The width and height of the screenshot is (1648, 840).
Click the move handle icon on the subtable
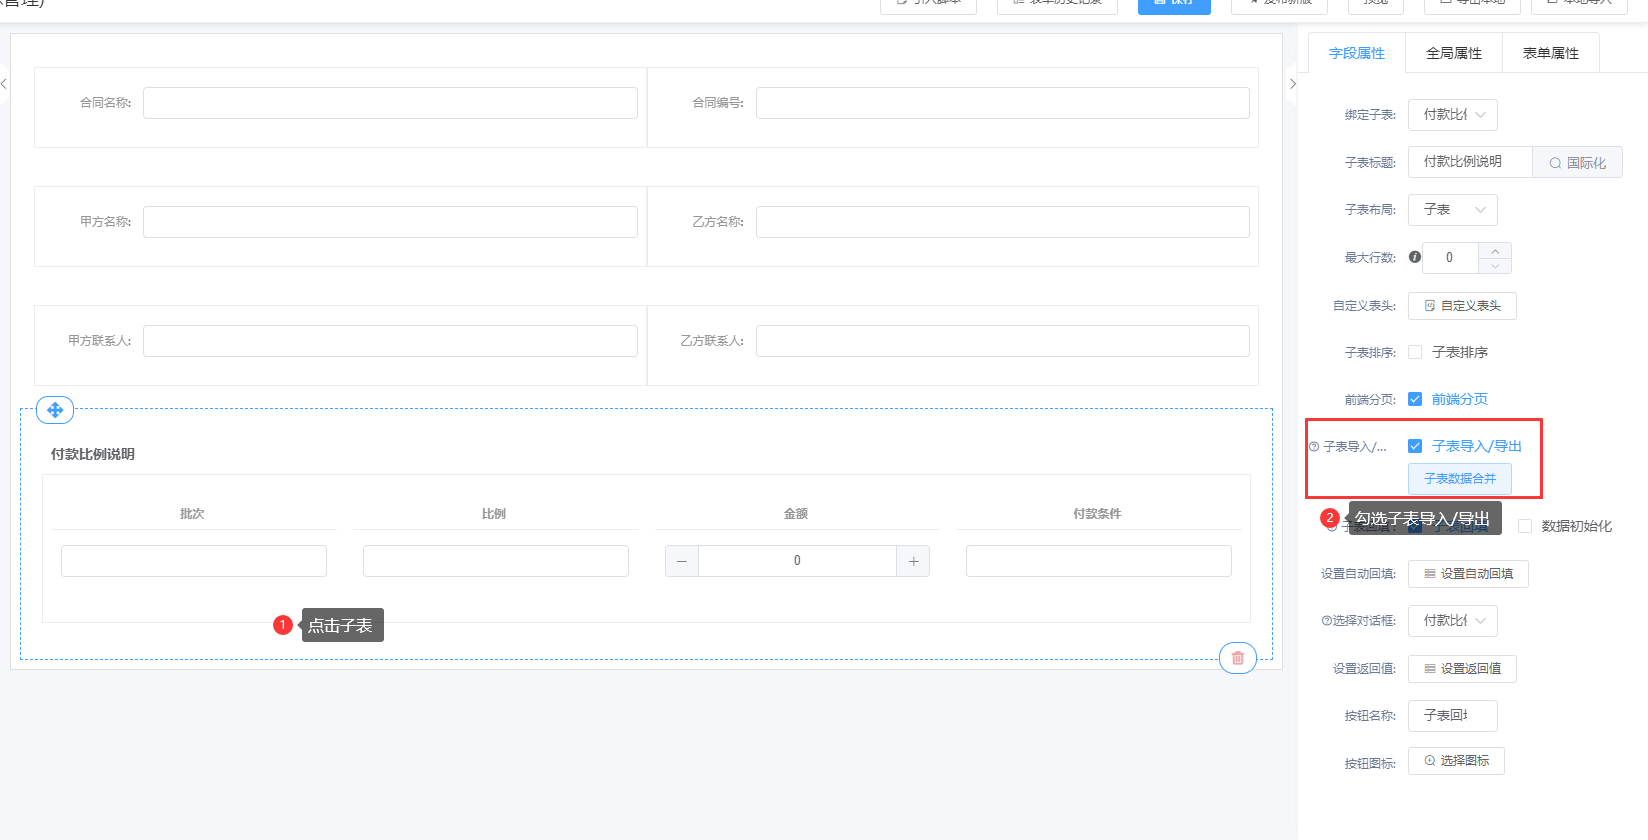55,410
